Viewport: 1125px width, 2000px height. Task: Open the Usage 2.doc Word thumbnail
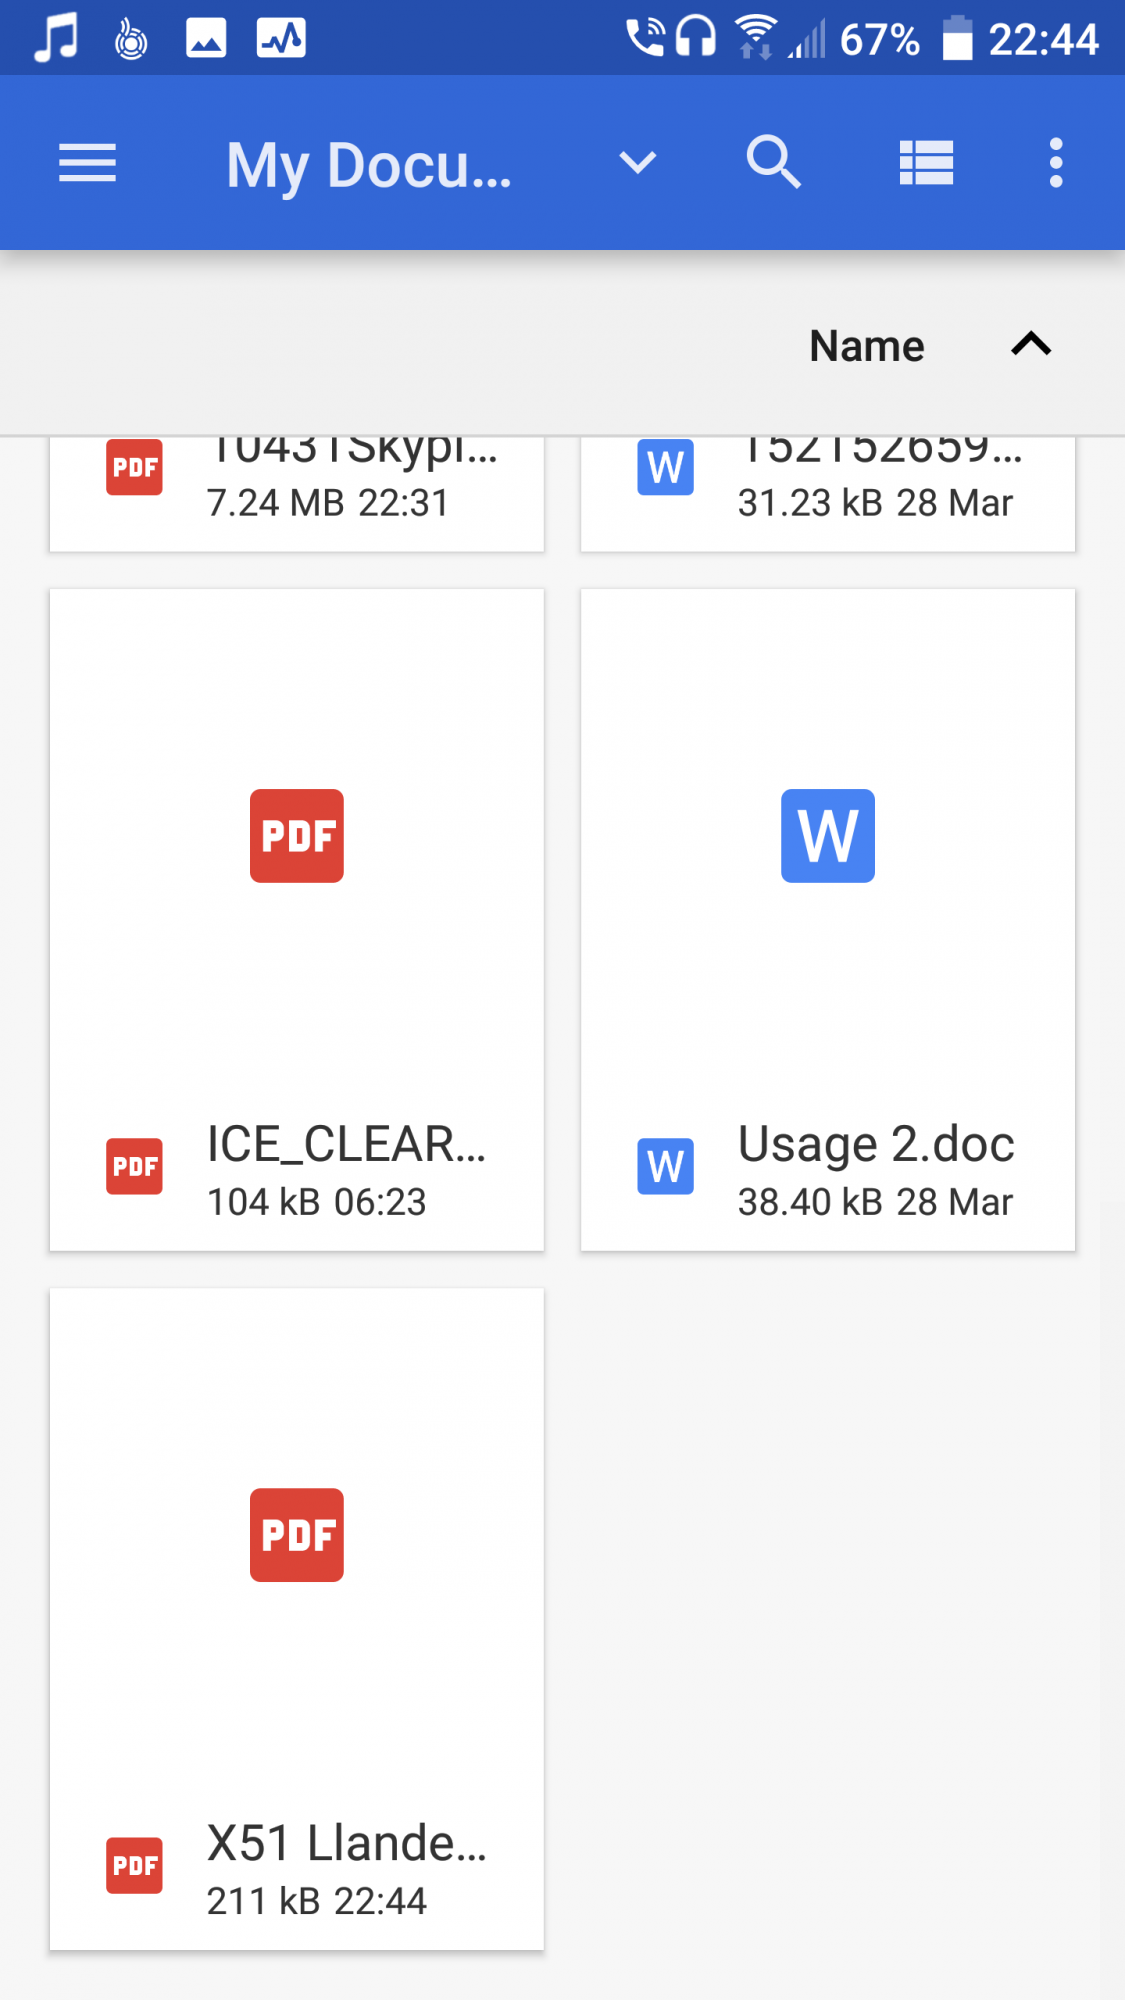[828, 836]
